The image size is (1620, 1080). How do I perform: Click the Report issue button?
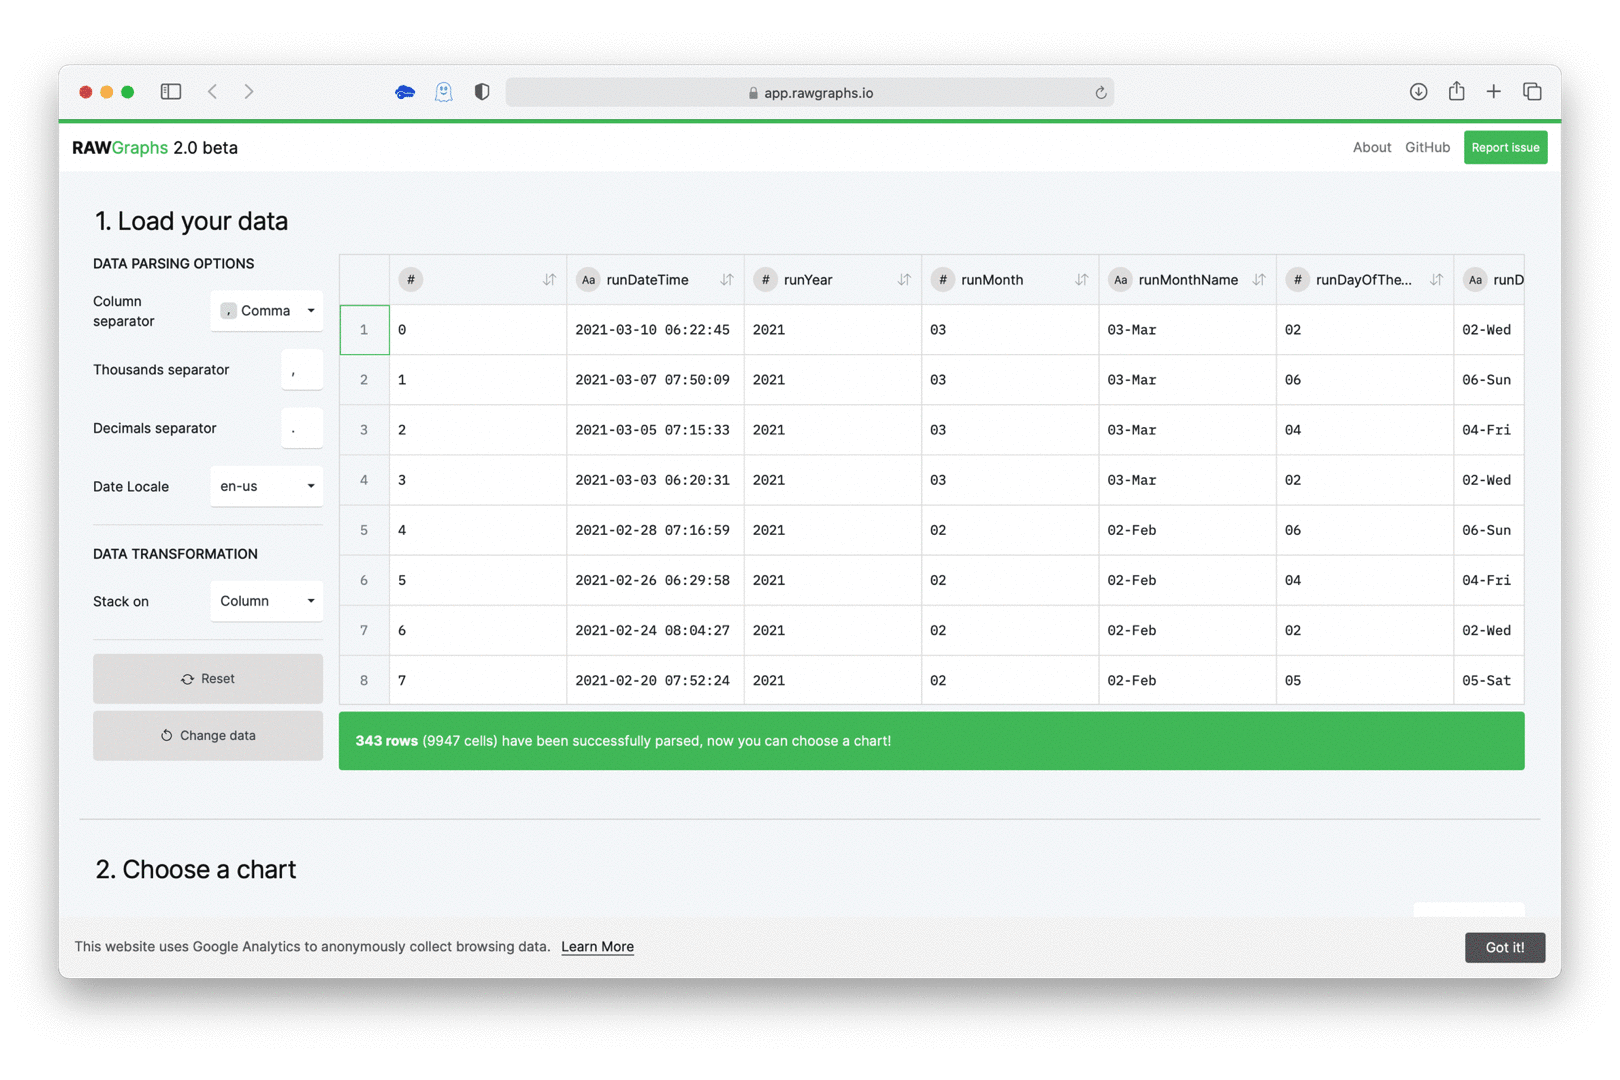click(1504, 147)
